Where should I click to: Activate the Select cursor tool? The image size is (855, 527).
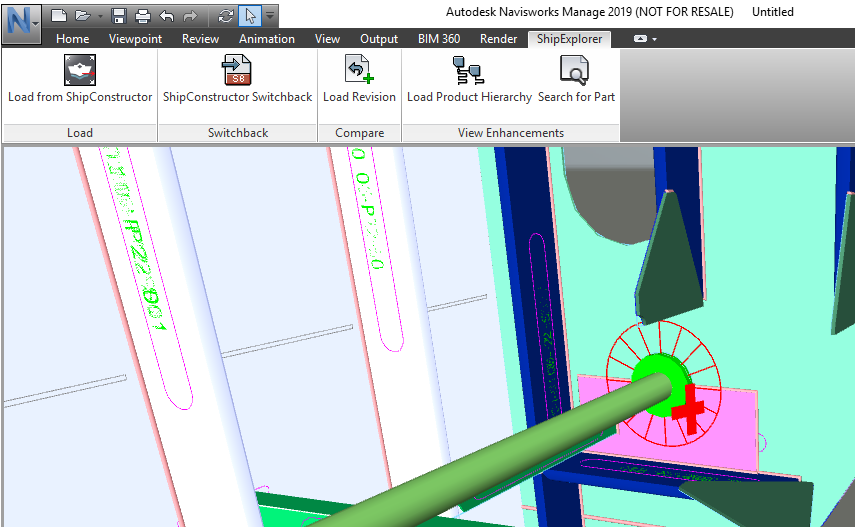tap(250, 16)
